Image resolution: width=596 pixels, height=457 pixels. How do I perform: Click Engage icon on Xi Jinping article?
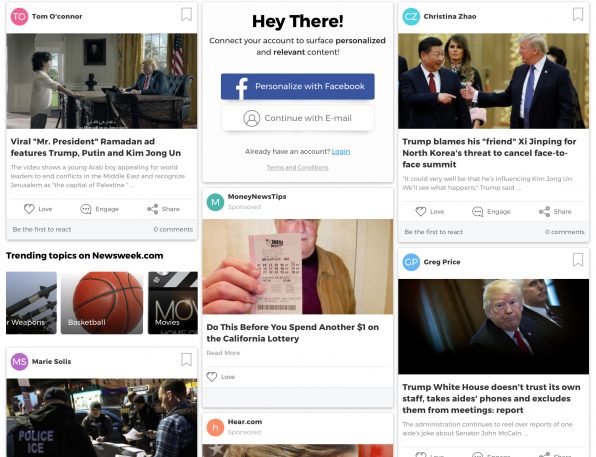[477, 212]
